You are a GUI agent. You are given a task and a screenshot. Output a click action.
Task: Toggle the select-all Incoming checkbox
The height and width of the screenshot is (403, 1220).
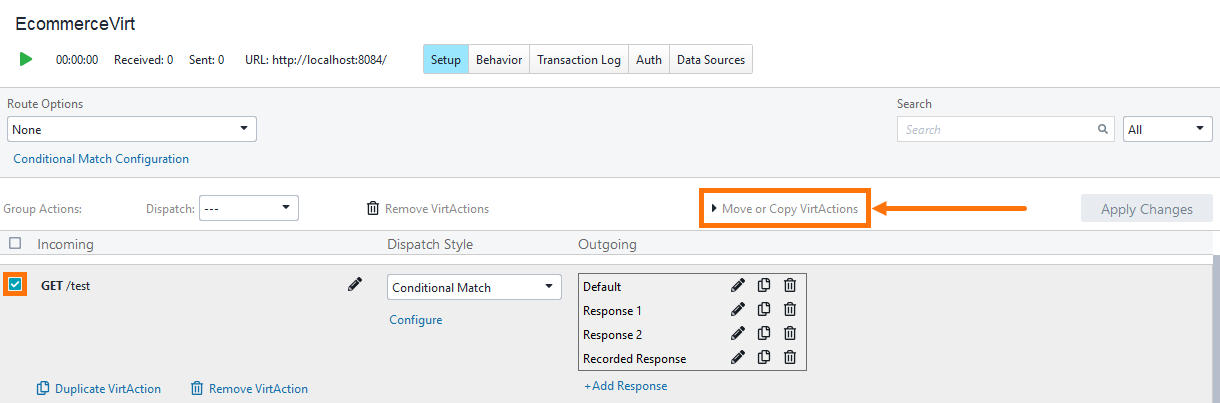[x=15, y=243]
